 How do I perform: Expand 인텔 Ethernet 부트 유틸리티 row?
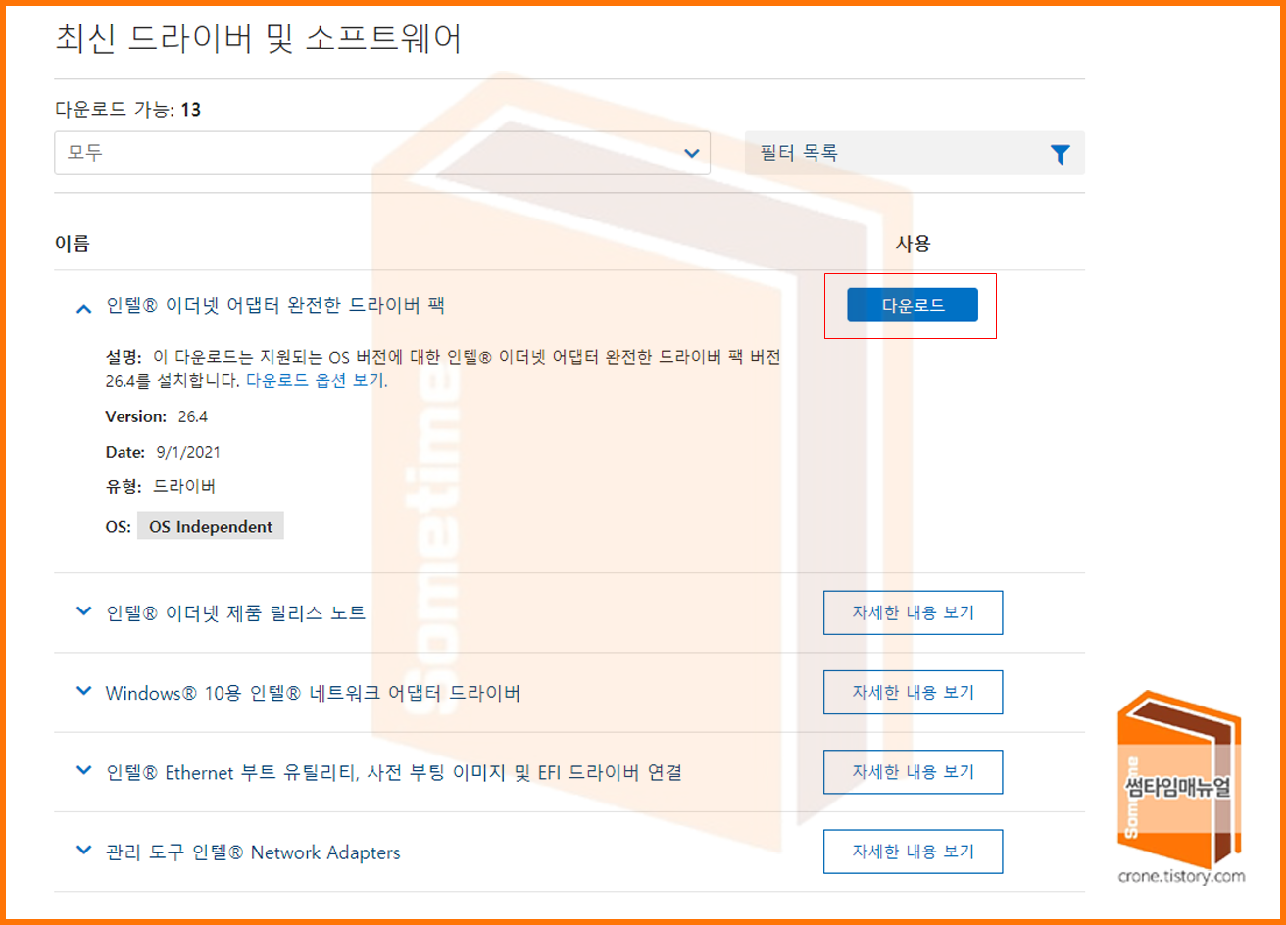pos(83,770)
